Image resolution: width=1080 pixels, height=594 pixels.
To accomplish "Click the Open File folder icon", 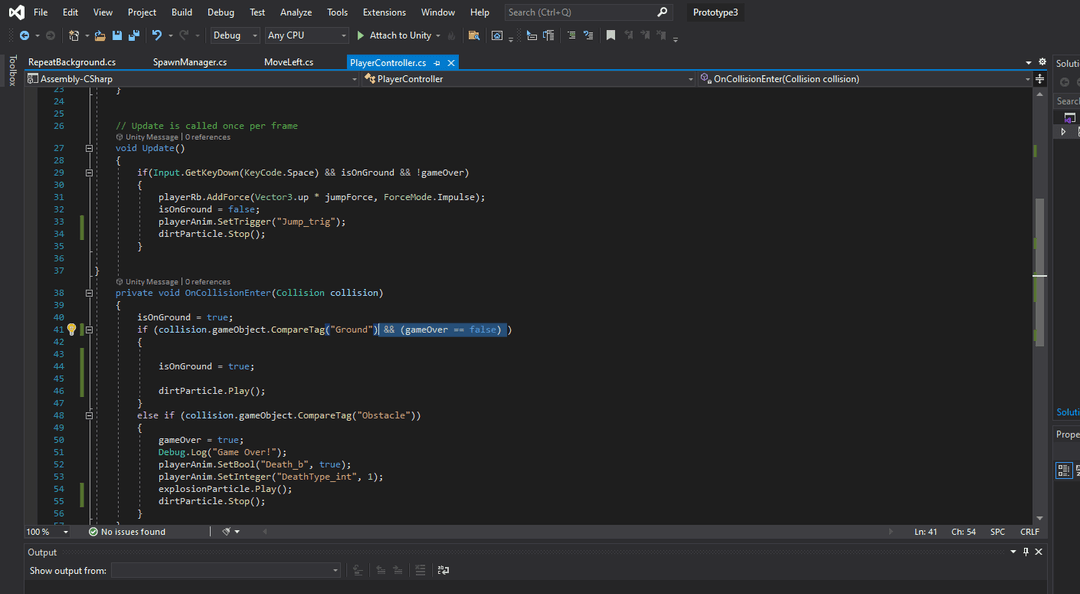I will pyautogui.click(x=99, y=36).
